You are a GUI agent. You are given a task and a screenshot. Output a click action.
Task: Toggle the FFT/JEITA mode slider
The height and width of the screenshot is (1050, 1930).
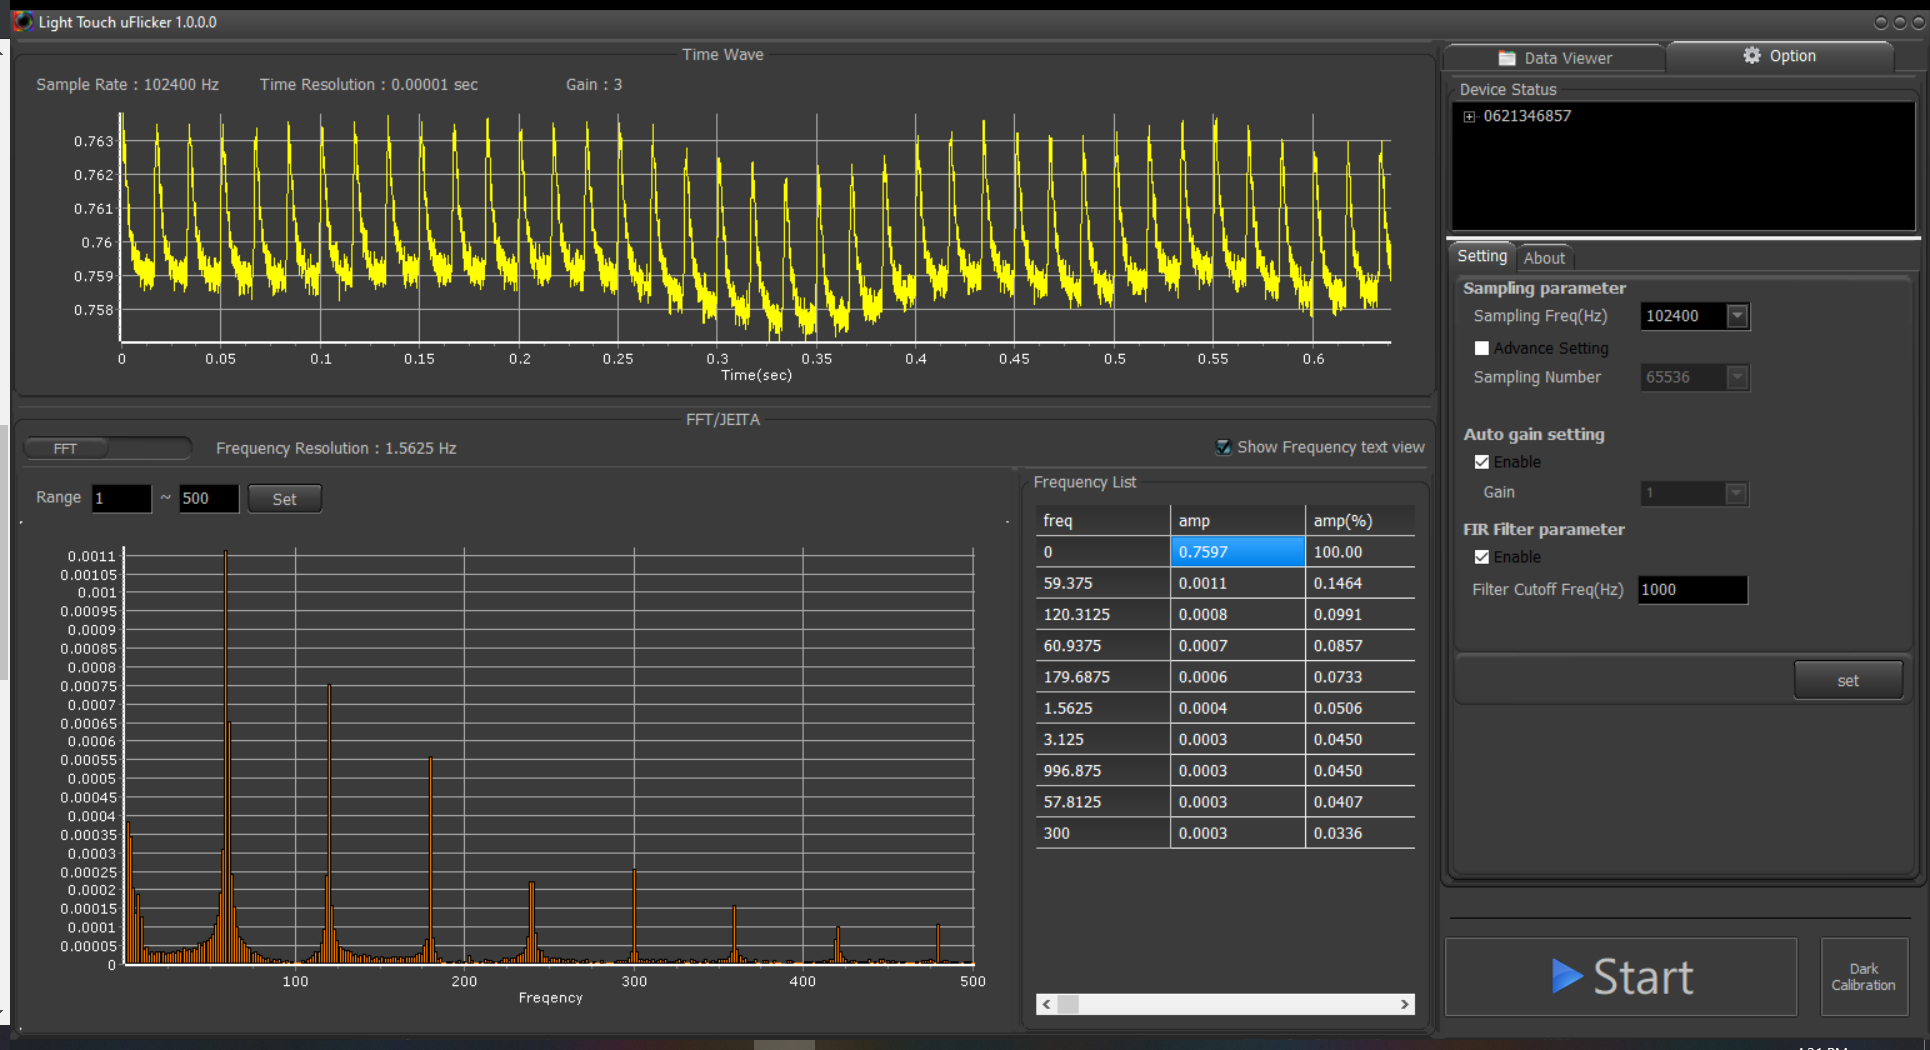pos(107,448)
